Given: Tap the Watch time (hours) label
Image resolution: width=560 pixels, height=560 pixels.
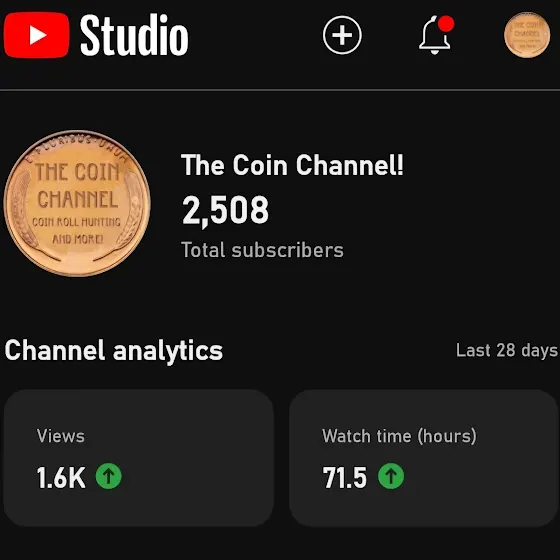Looking at the screenshot, I should (x=399, y=436).
